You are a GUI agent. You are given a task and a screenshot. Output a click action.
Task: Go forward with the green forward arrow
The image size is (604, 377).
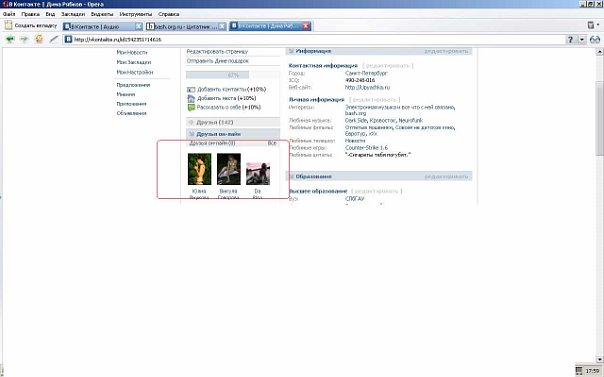[x=24, y=39]
